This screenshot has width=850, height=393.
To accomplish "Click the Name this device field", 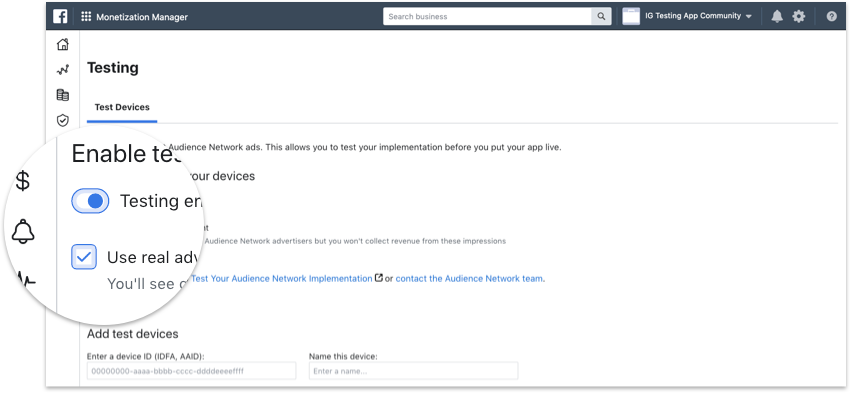I will (414, 371).
